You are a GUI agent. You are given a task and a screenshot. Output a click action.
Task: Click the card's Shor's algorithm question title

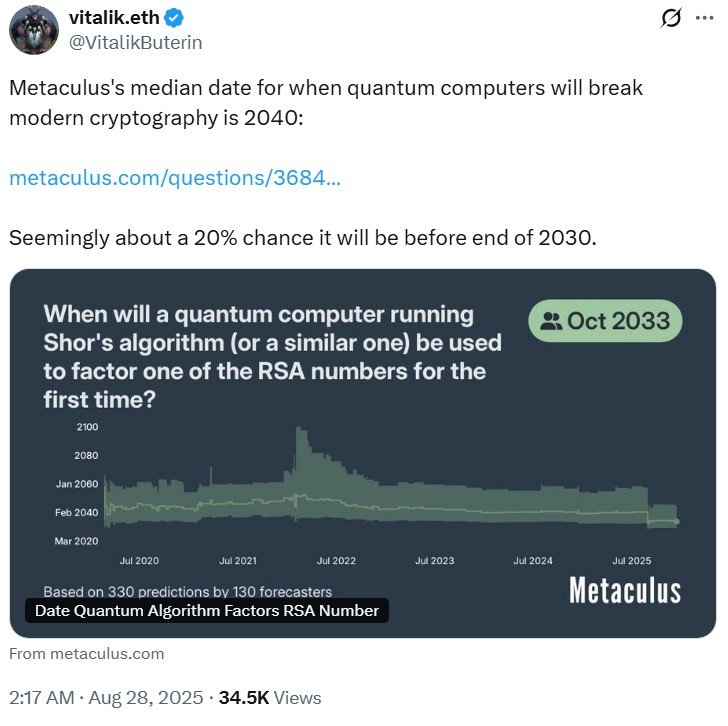272,356
